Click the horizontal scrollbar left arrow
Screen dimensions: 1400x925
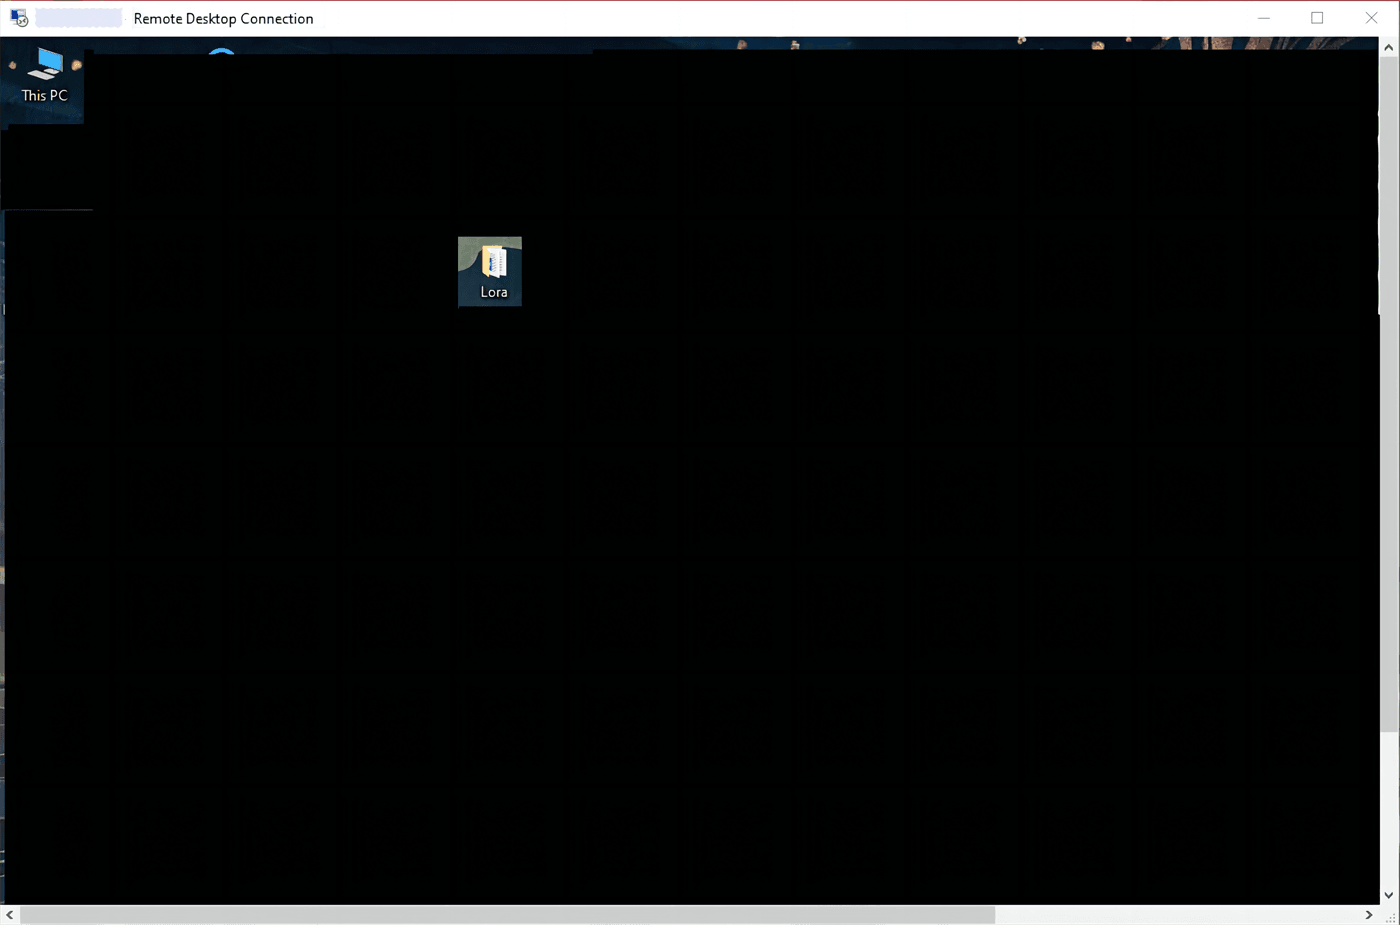[10, 915]
